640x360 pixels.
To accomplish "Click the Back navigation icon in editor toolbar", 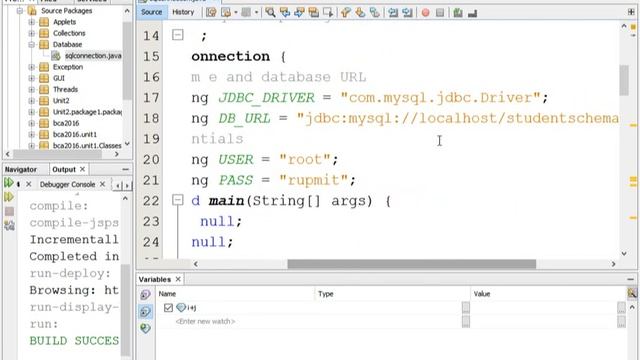I will [226, 13].
